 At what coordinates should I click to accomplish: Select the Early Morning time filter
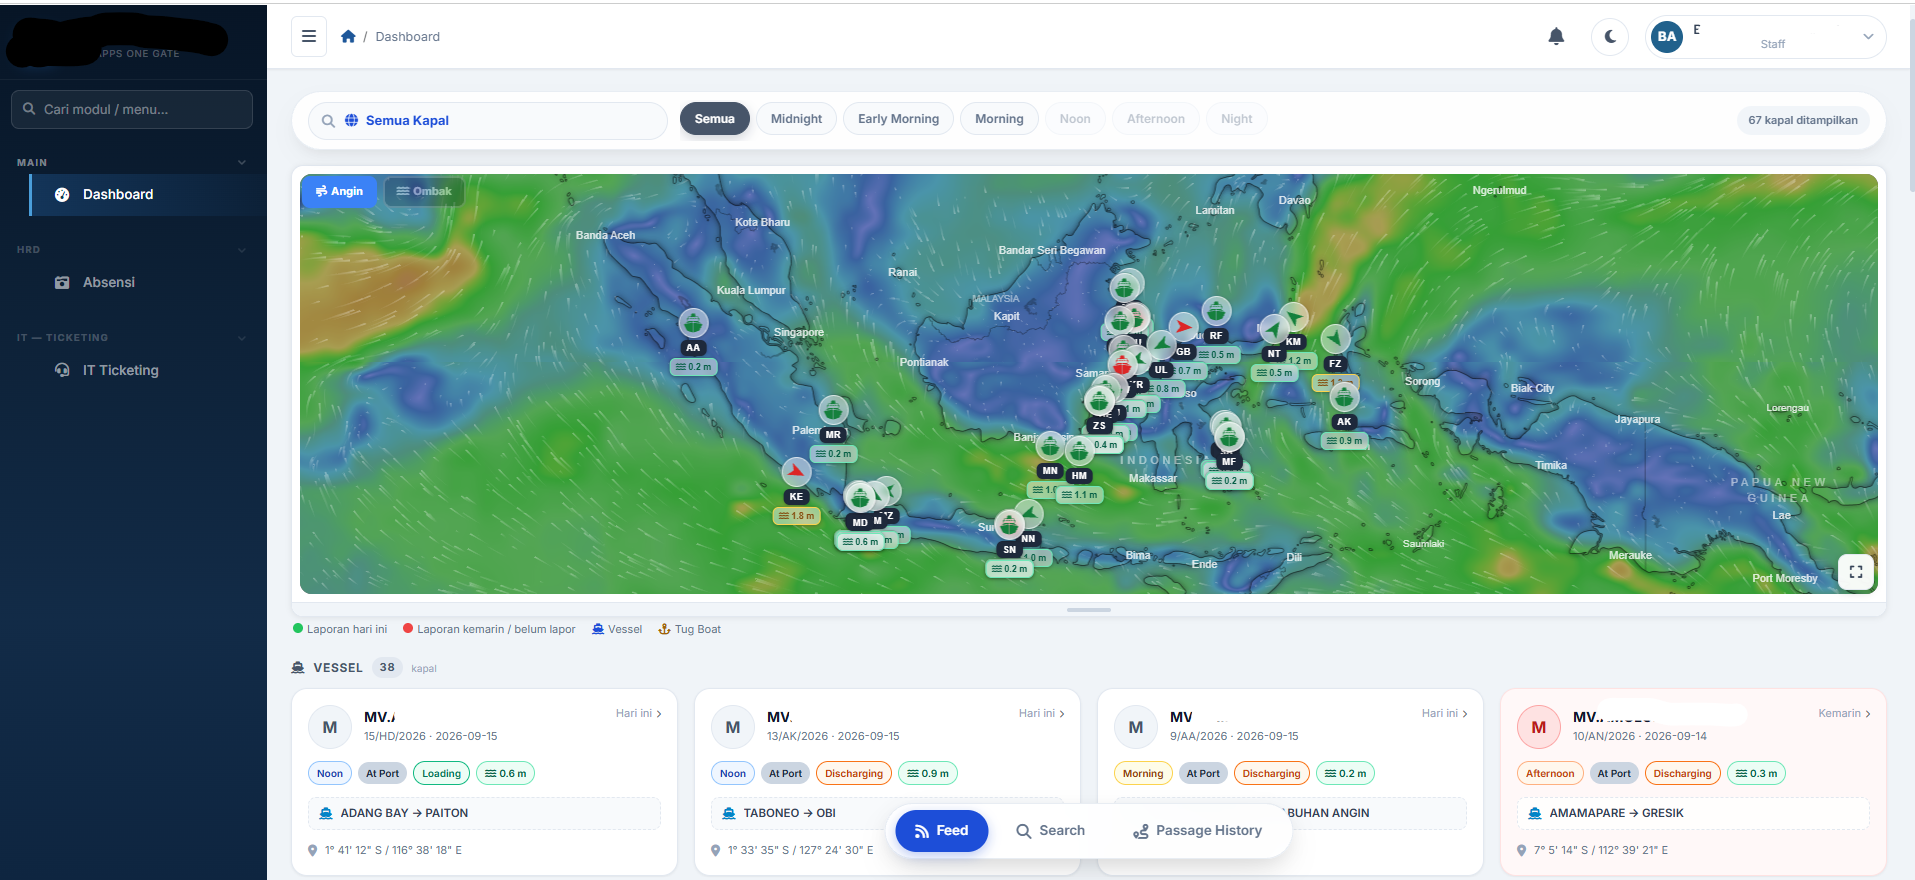pyautogui.click(x=898, y=119)
